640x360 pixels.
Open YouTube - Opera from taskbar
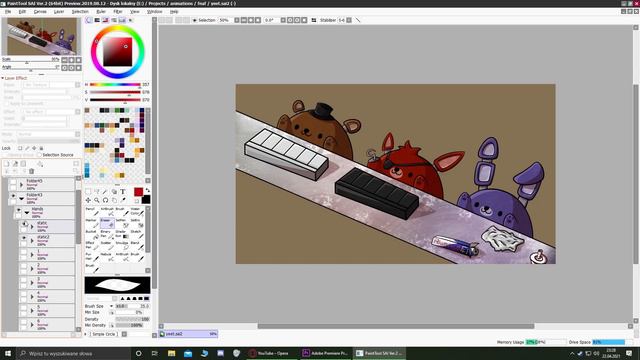(x=271, y=353)
